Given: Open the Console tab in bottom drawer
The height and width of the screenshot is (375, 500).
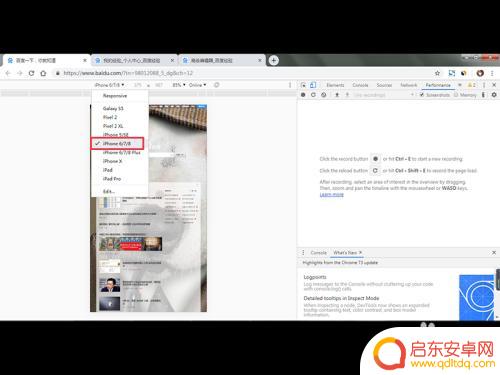Looking at the screenshot, I should [319, 253].
